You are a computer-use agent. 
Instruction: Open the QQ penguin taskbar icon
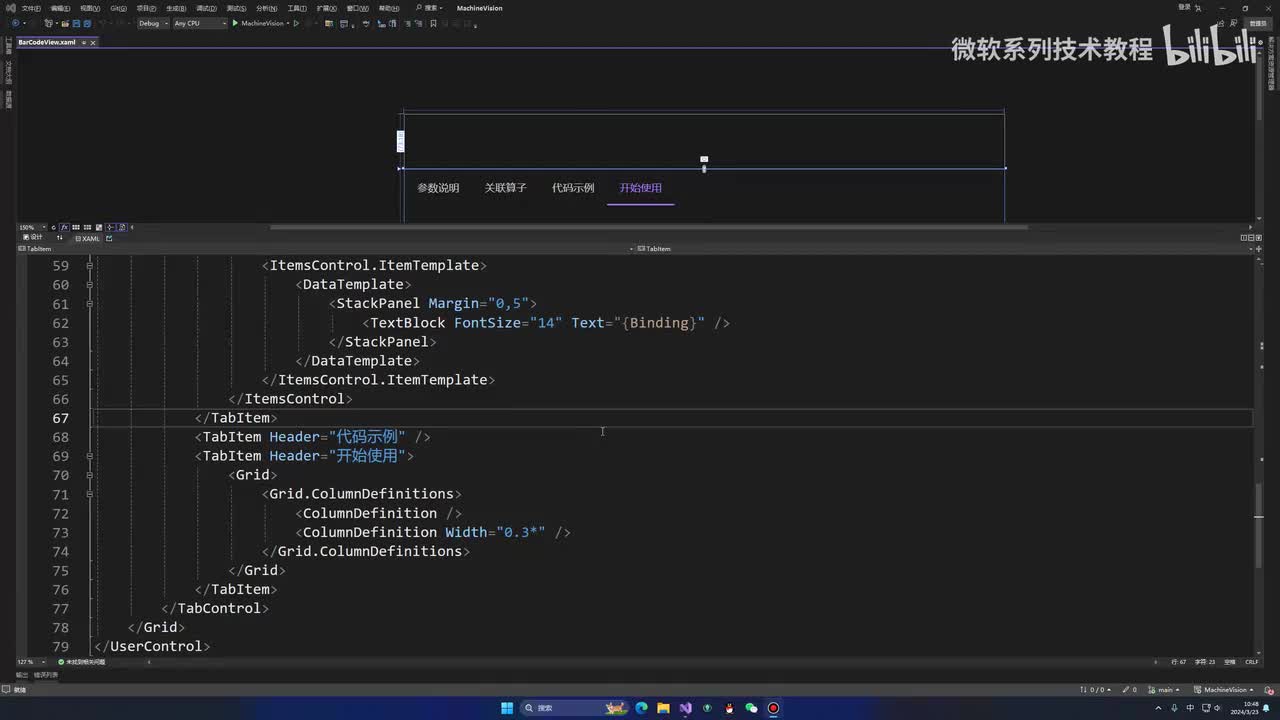[x=729, y=708]
